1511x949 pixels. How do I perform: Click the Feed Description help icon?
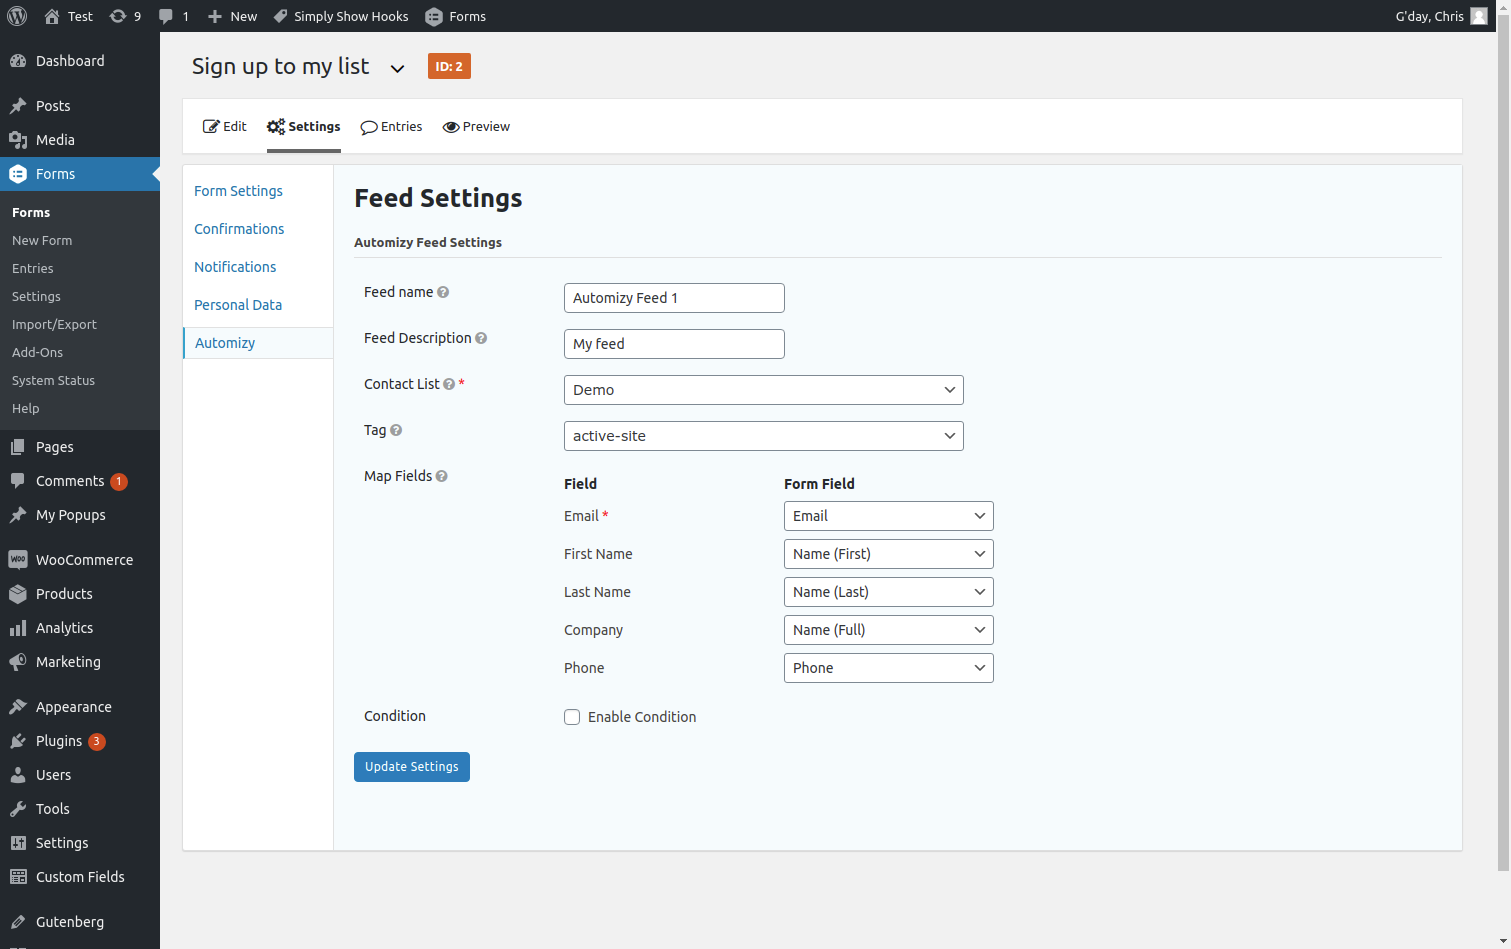click(x=481, y=338)
